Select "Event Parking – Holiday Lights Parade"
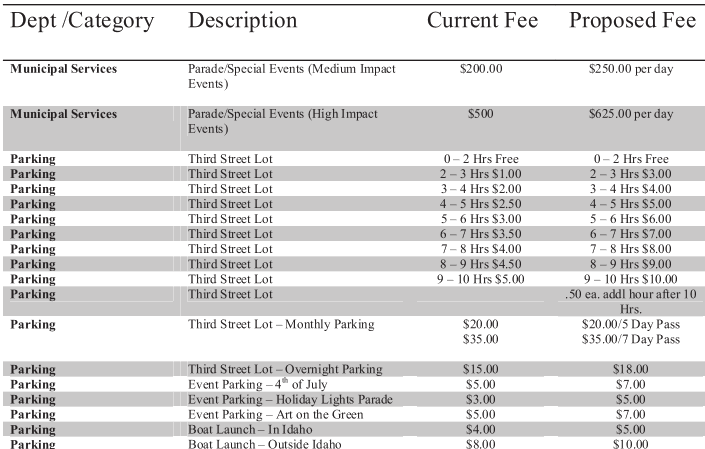The height and width of the screenshot is (449, 705). pyautogui.click(x=290, y=400)
